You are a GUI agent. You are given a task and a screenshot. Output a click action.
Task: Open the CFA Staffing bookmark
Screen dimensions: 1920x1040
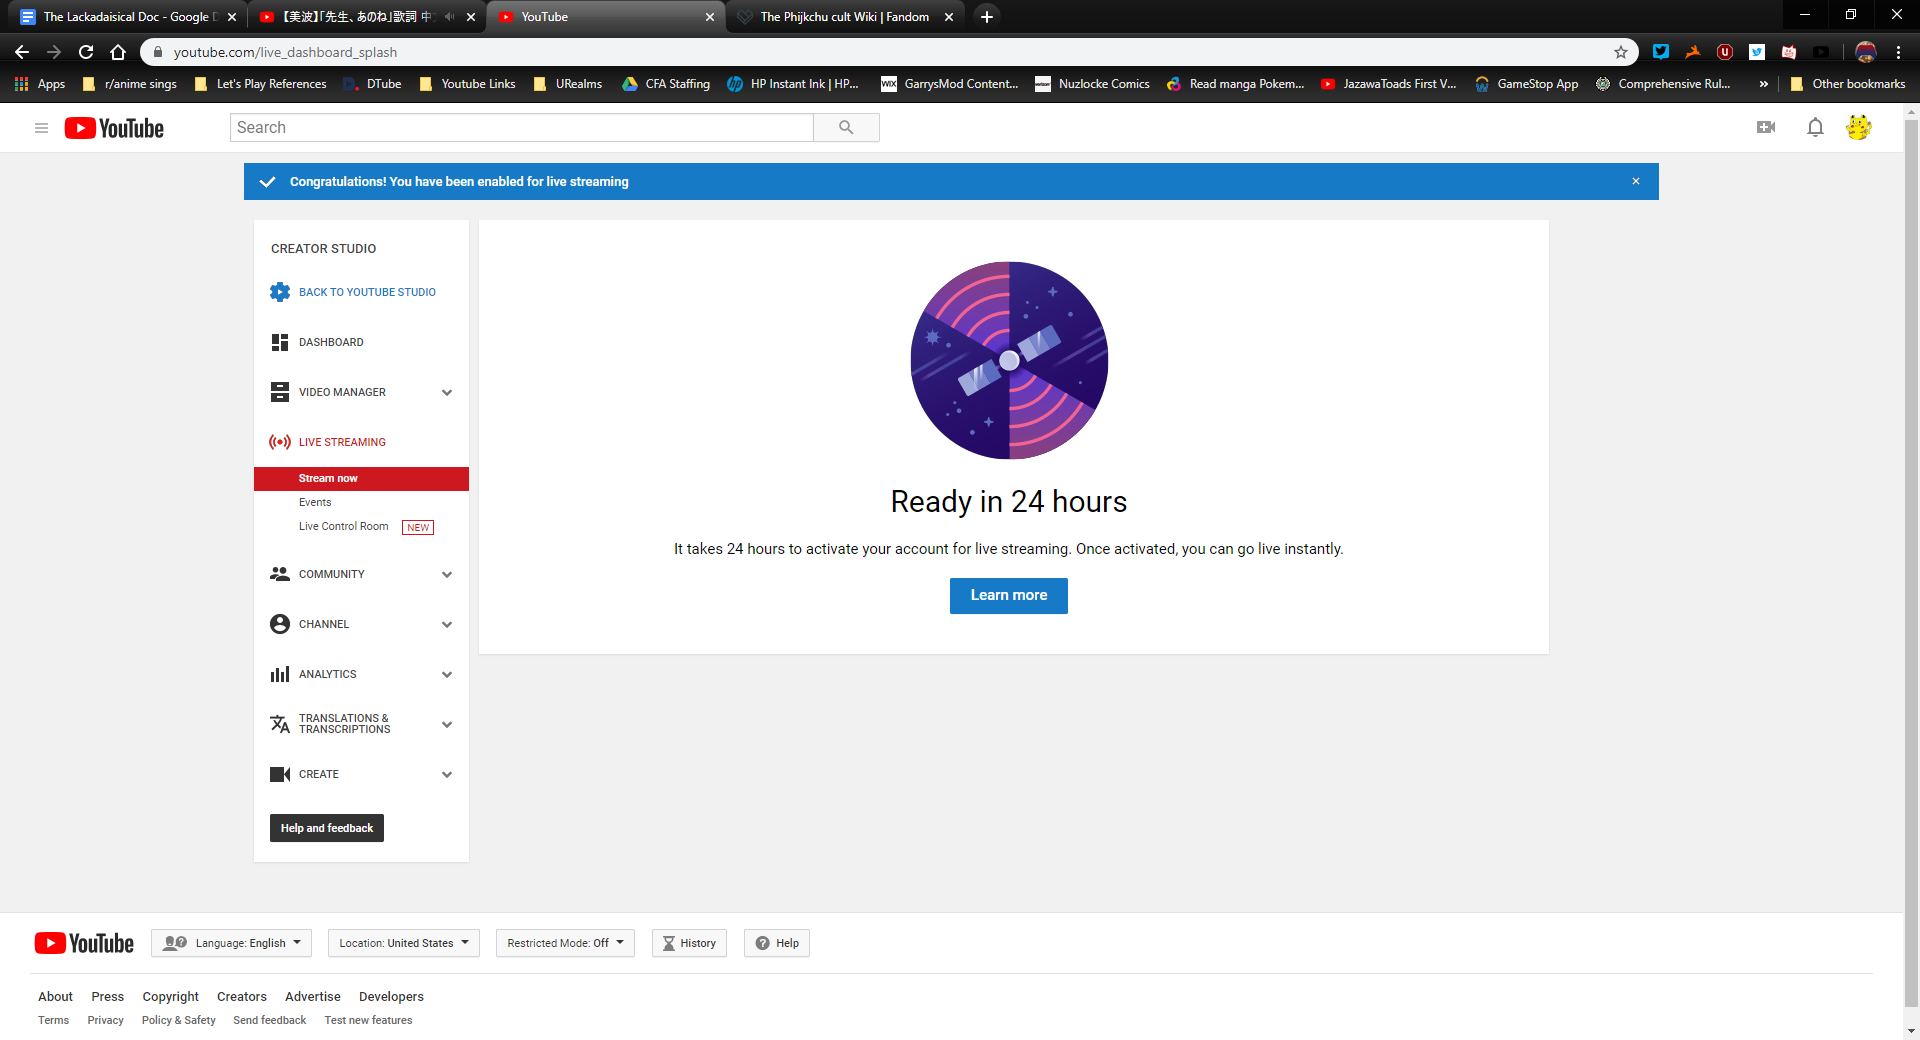click(x=666, y=84)
